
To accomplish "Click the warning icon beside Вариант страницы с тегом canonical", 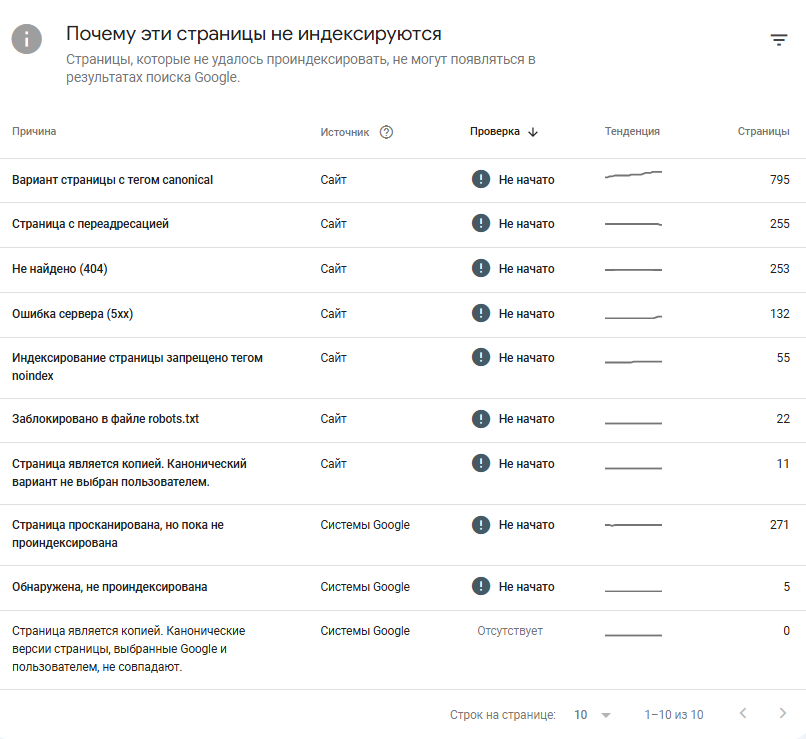I will click(480, 179).
